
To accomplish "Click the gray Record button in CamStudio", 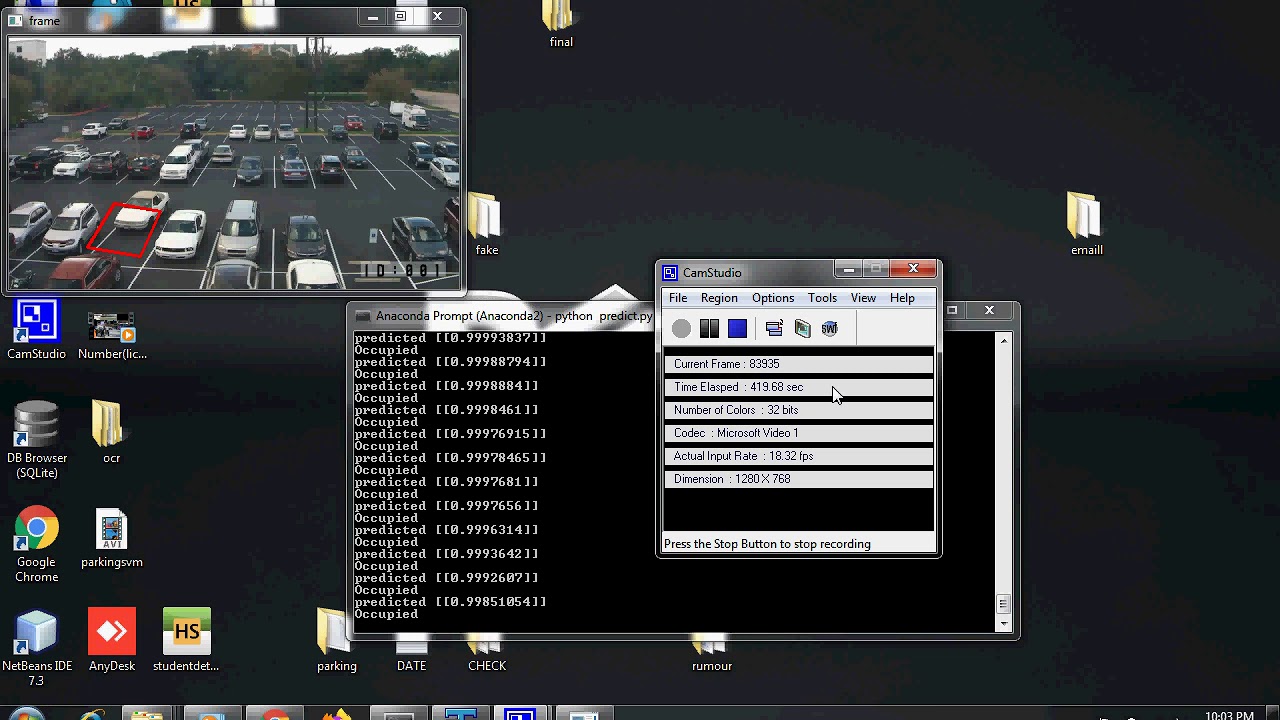I will click(x=681, y=328).
